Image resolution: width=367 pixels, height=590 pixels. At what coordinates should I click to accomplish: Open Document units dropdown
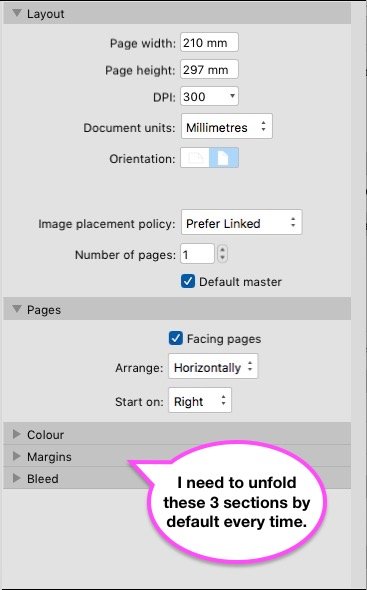point(227,127)
